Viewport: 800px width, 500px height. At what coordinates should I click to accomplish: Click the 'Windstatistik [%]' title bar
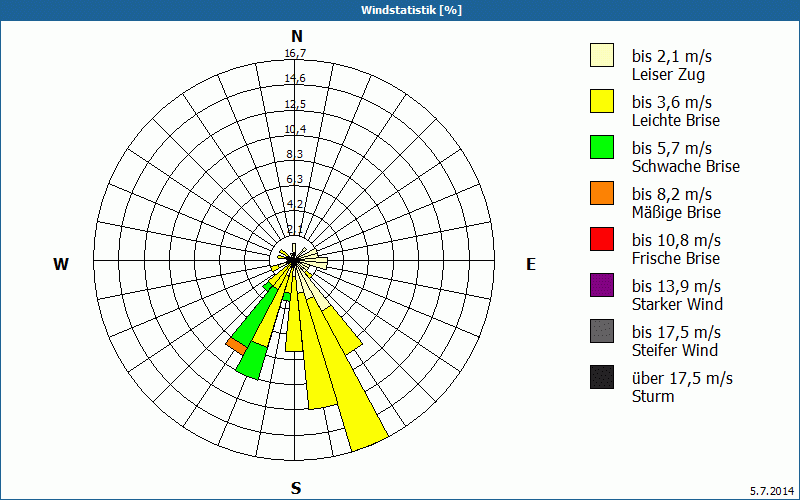tap(400, 10)
